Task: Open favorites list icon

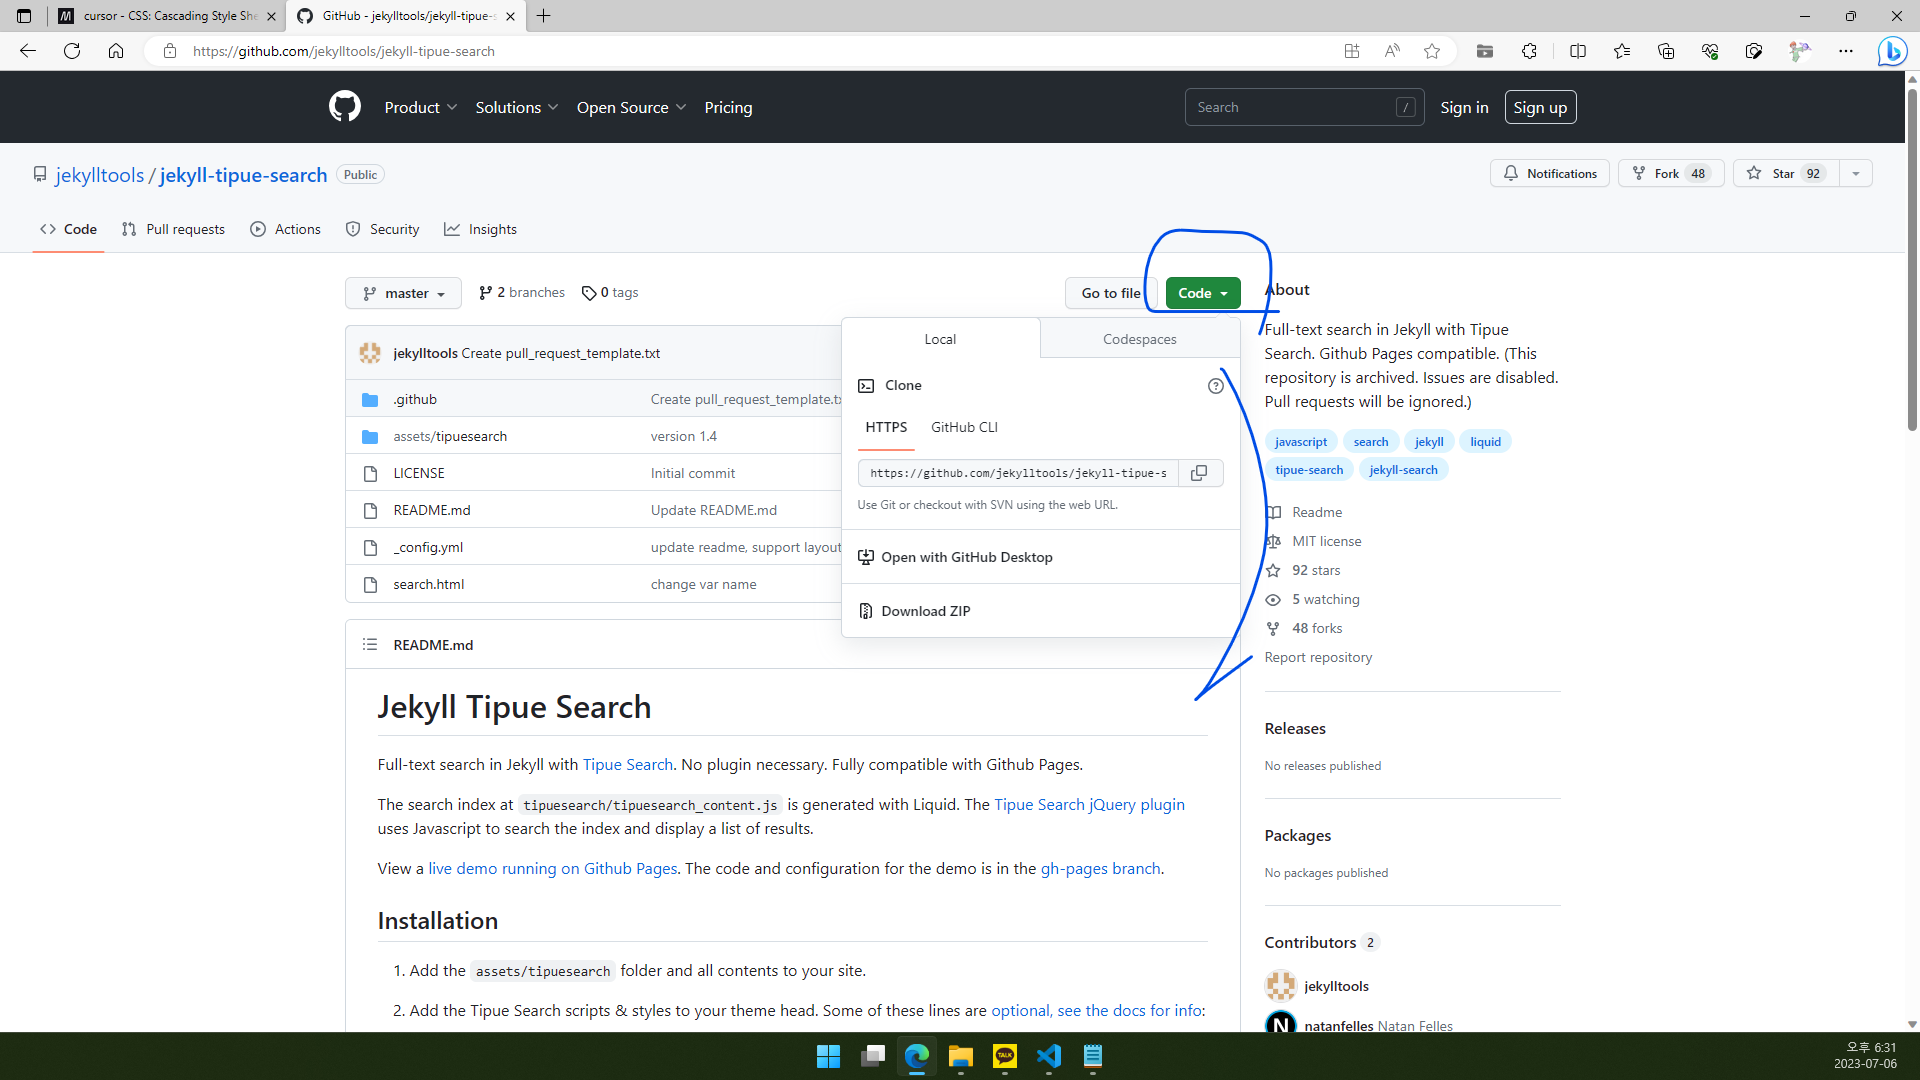Action: 1622,51
